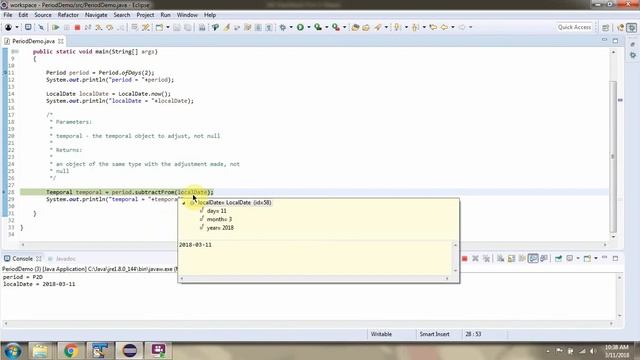Viewport: 640px width, 360px height.
Task: Open the File menu
Action: coord(8,15)
